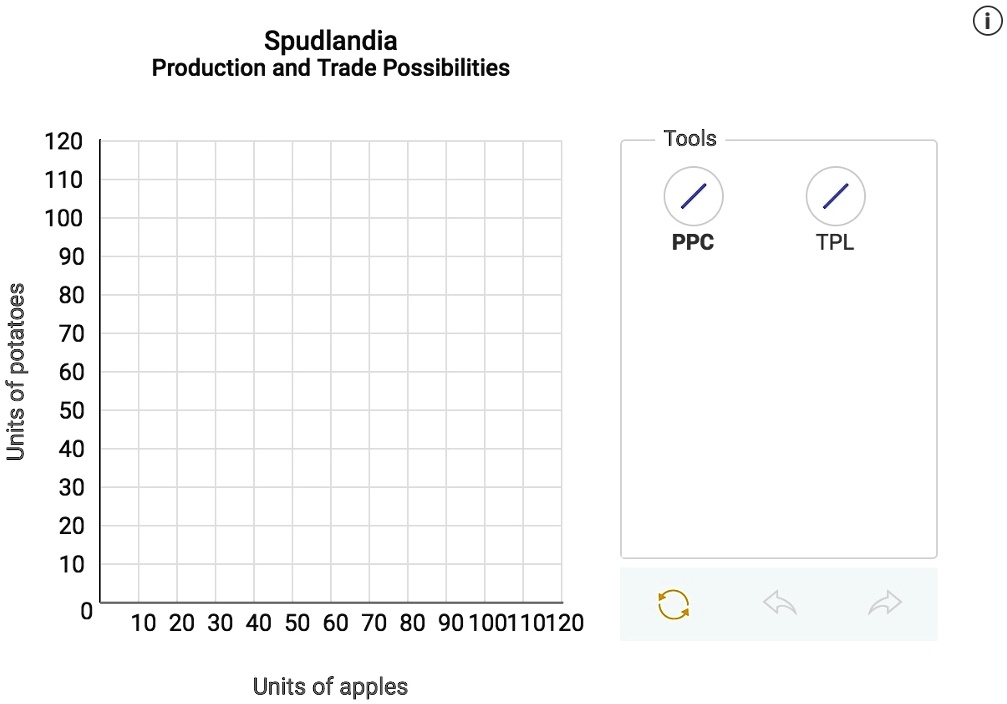1007x704 pixels.
Task: Click the reset graph icon
Action: point(672,604)
